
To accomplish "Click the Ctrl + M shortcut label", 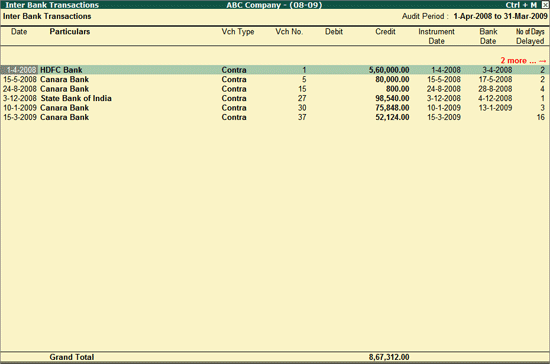I will coord(521,5).
